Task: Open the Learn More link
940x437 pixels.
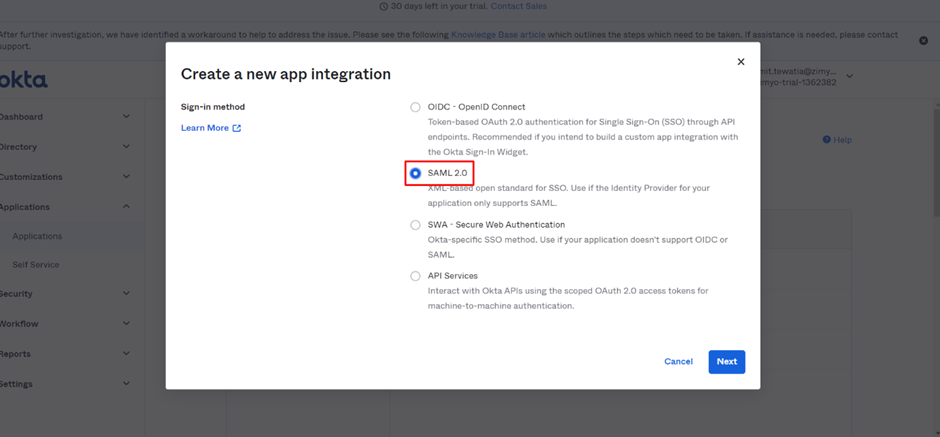Action: [x=204, y=128]
